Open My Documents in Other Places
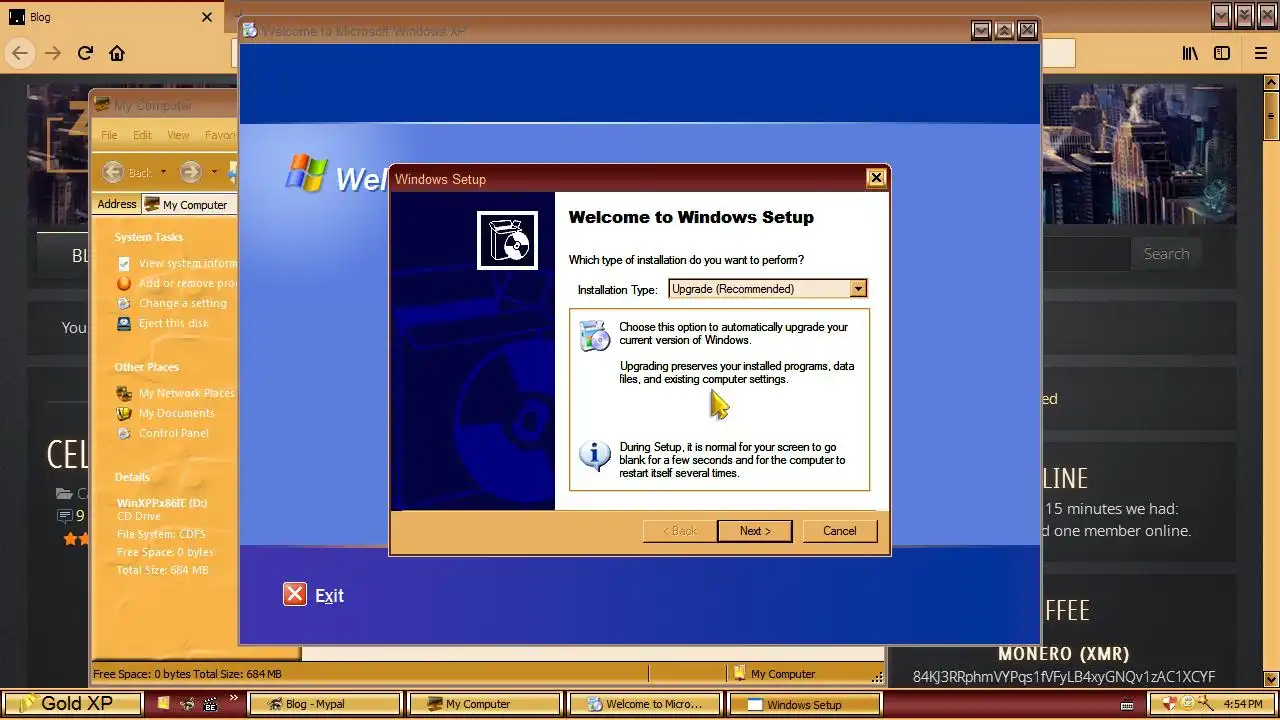The width and height of the screenshot is (1280, 720). point(176,413)
